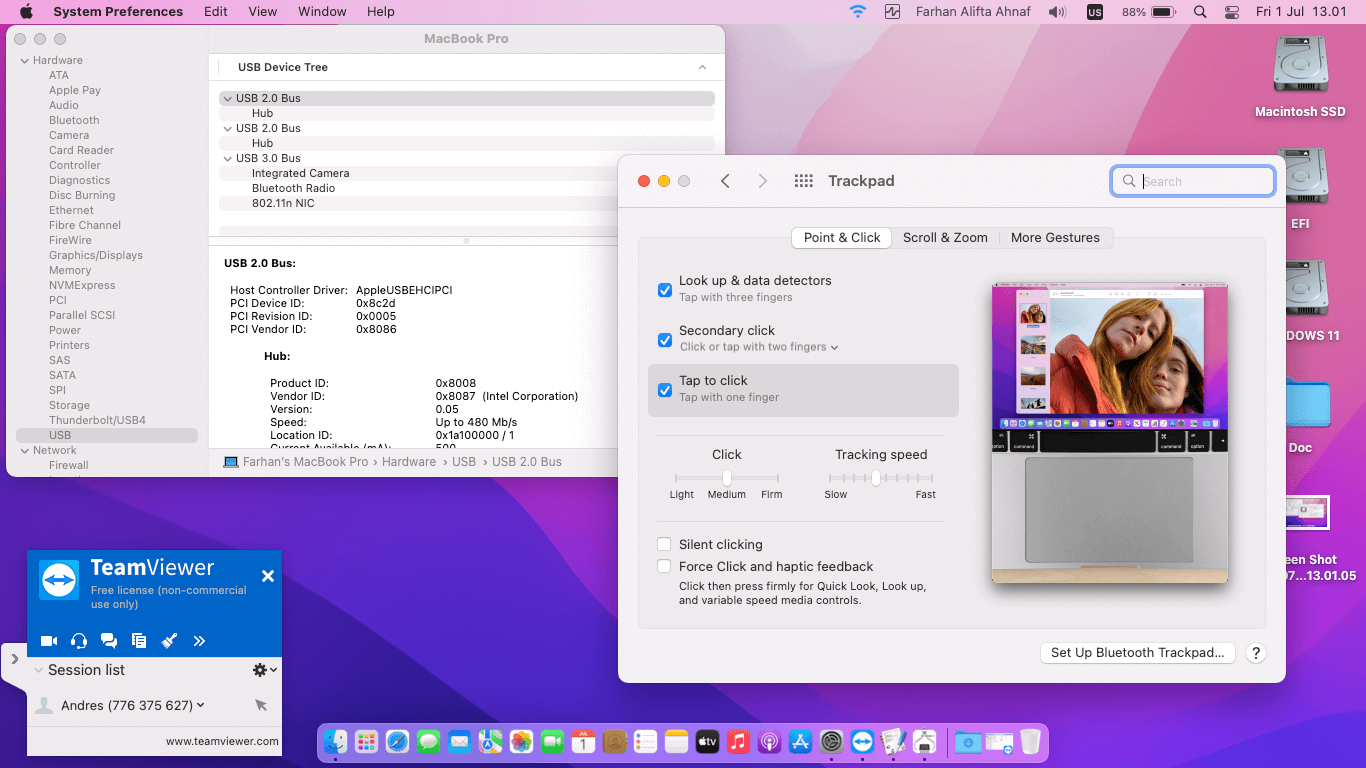The width and height of the screenshot is (1366, 768).
Task: Open the TeamViewer chat icon
Action: (109, 641)
